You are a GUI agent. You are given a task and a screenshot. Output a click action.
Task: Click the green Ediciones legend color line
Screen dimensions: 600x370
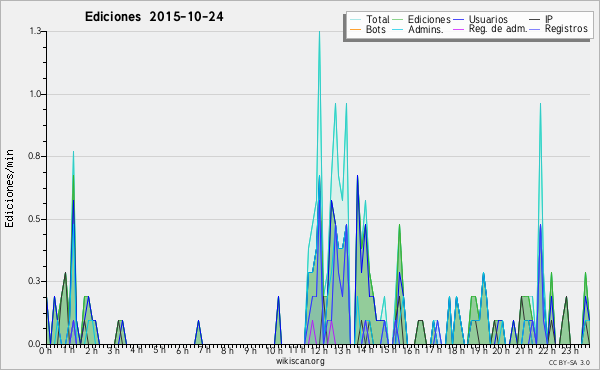[x=398, y=19]
